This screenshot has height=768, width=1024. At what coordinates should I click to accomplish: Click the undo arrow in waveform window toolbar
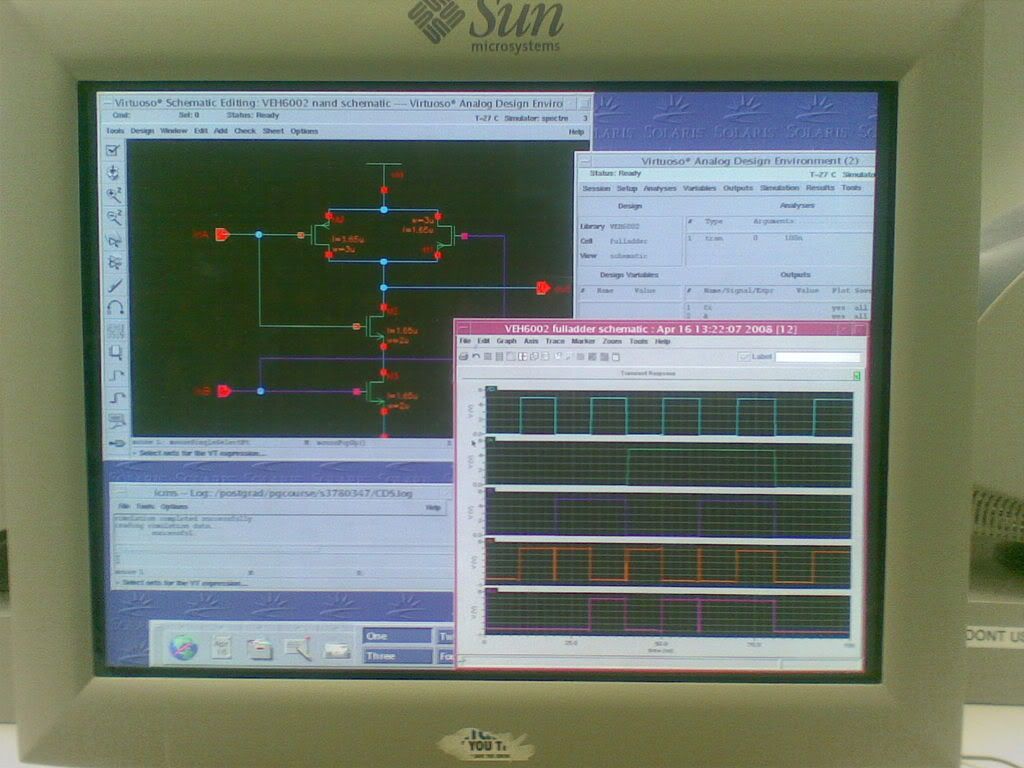click(x=476, y=357)
